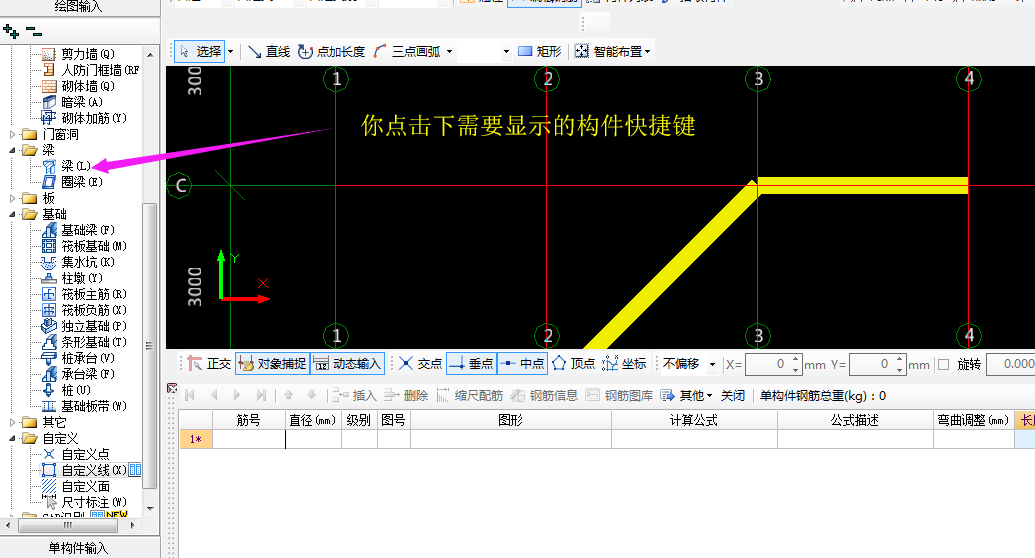Expand the 板 folder
Viewport: 1035px width, 558px height.
tap(13, 198)
